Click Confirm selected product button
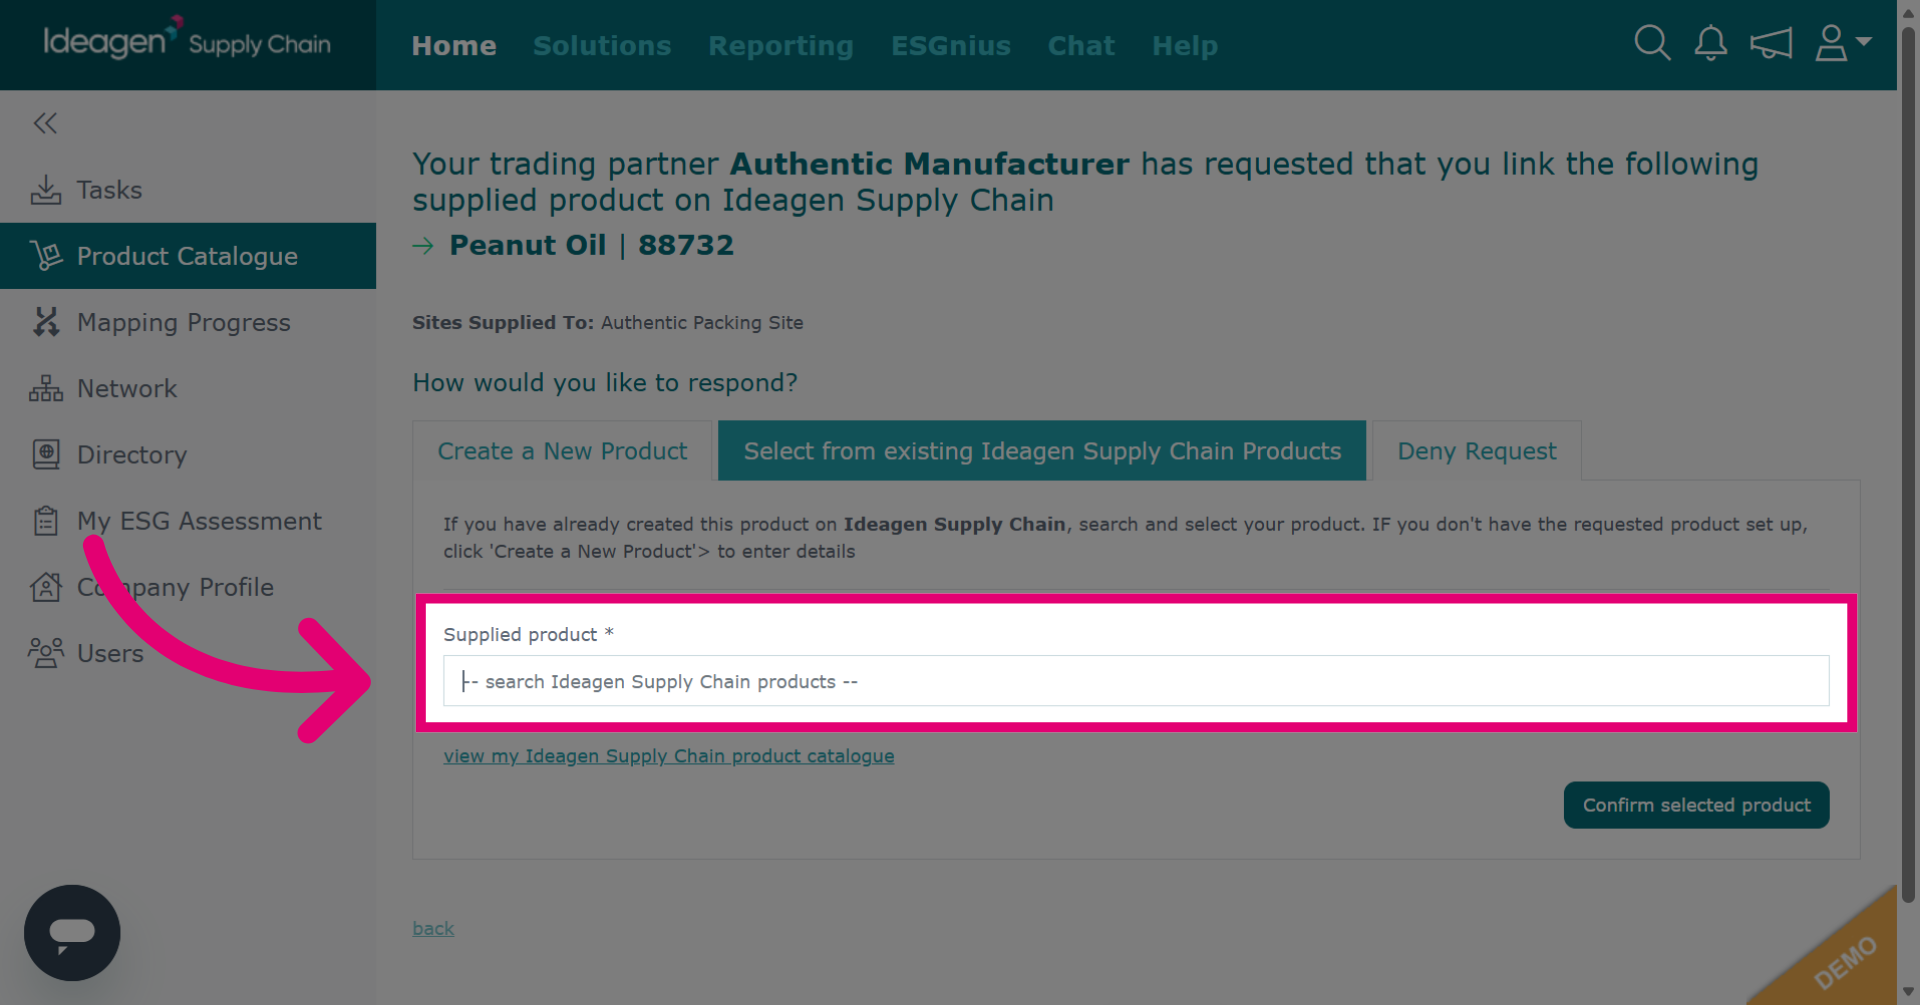This screenshot has width=1920, height=1005. [1696, 805]
